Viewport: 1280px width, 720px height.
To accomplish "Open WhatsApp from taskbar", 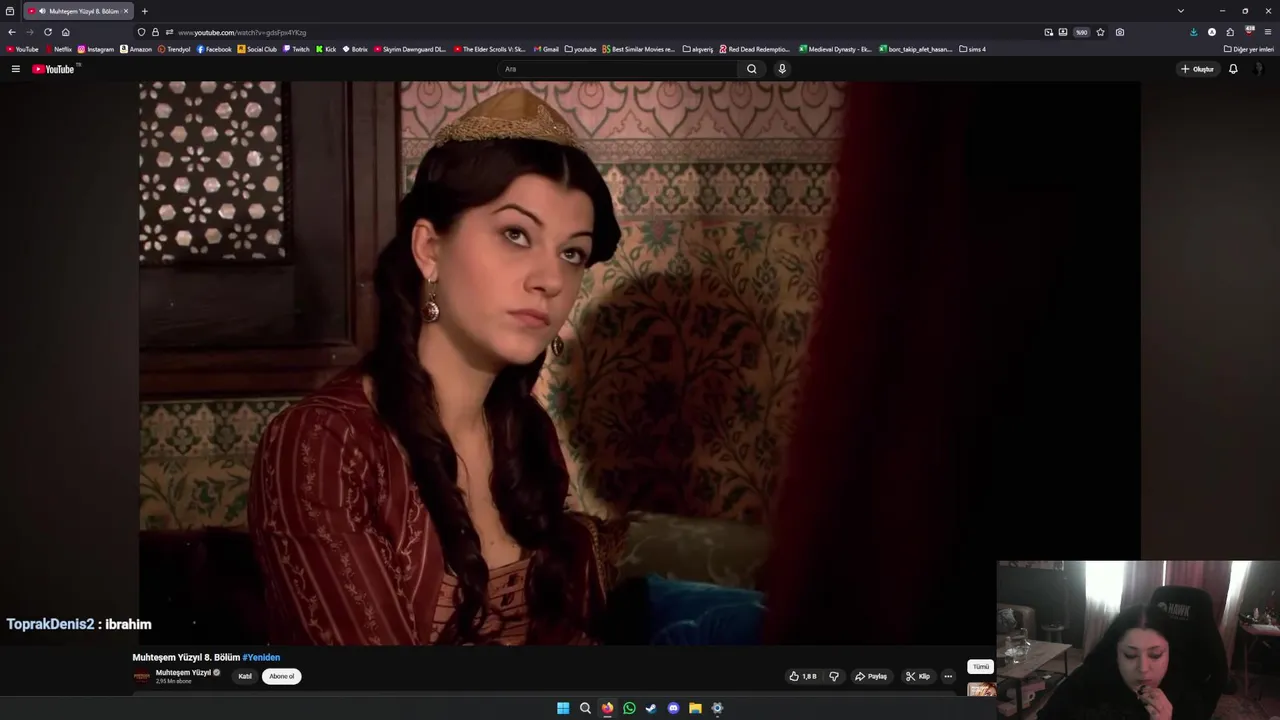I will coord(629,708).
